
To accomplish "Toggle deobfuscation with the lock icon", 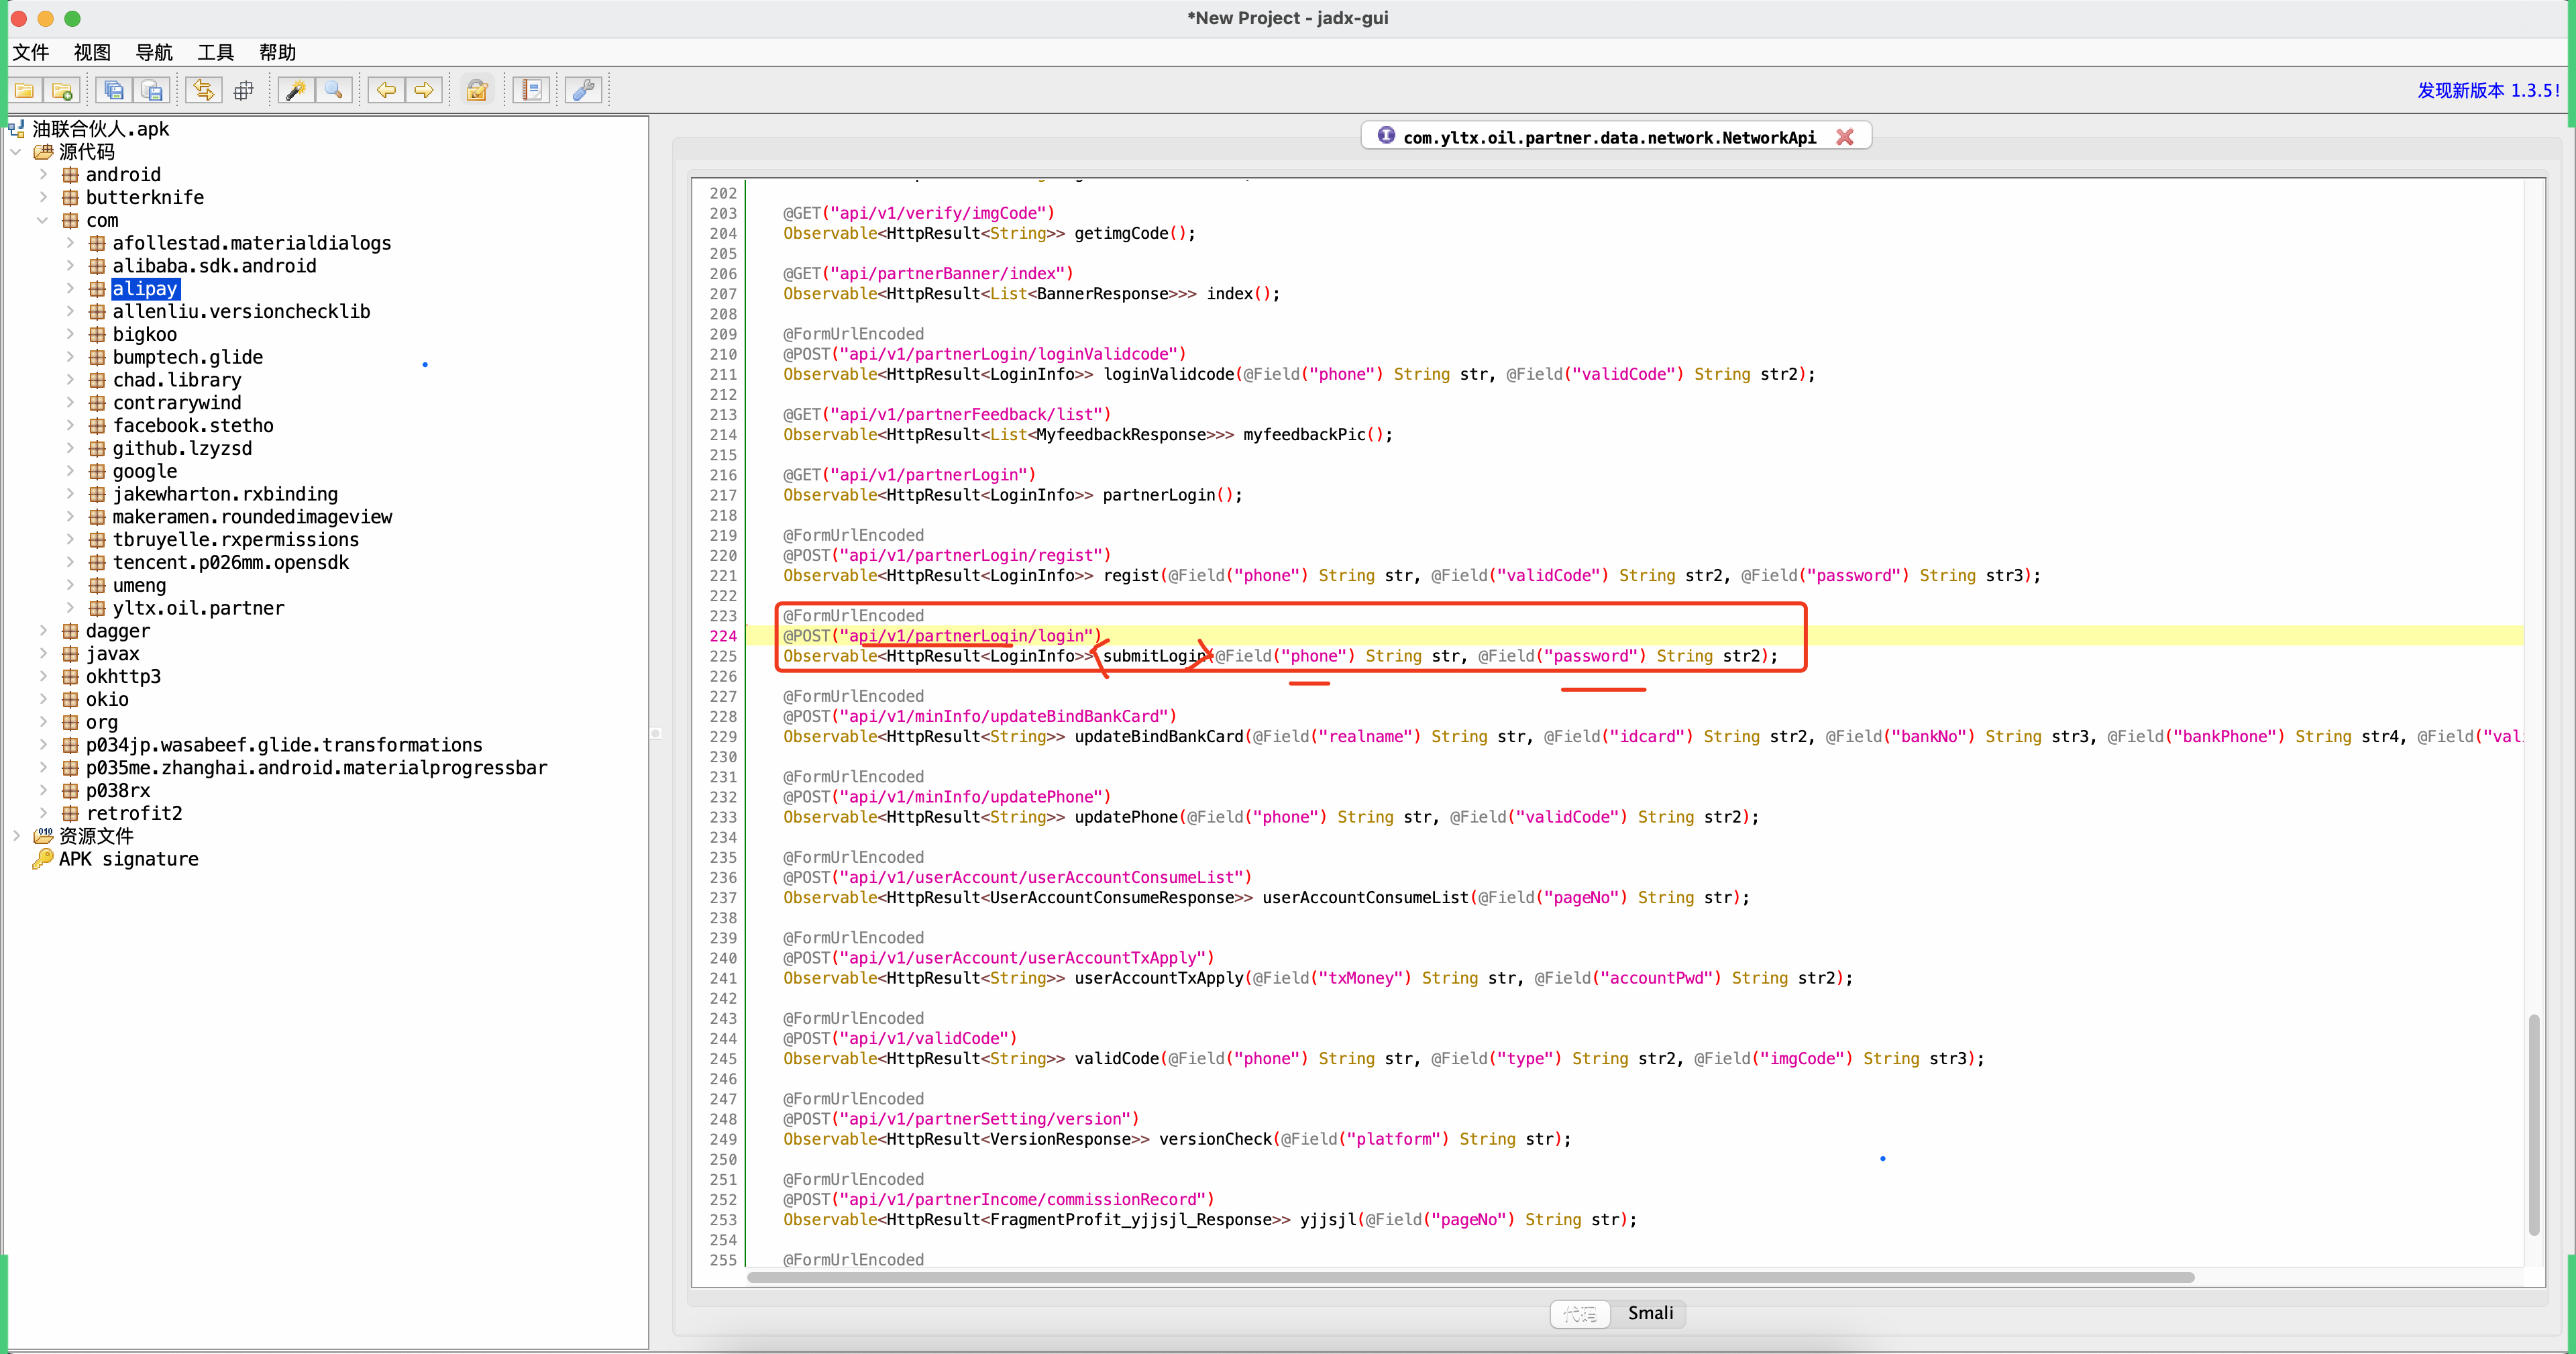I will coord(477,91).
